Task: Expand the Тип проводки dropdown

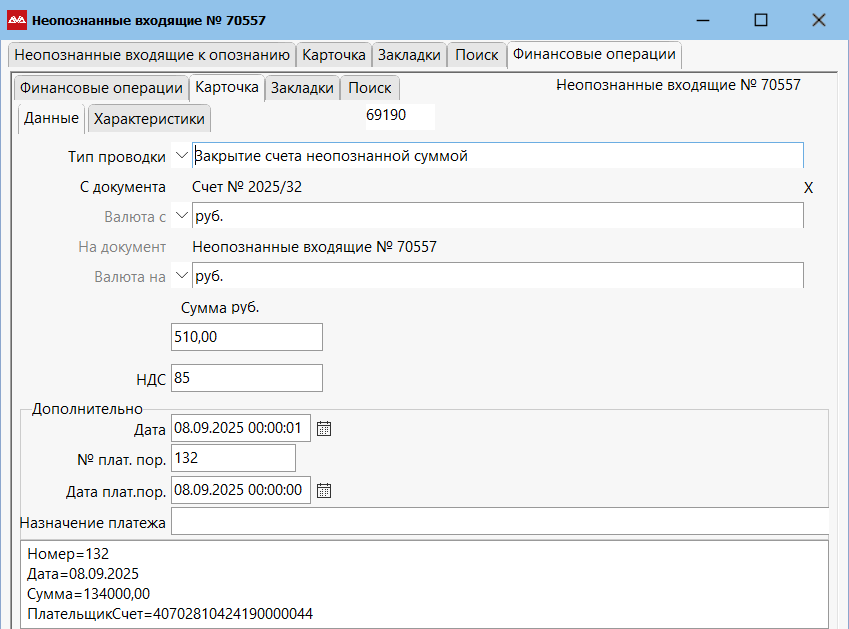Action: (181, 155)
